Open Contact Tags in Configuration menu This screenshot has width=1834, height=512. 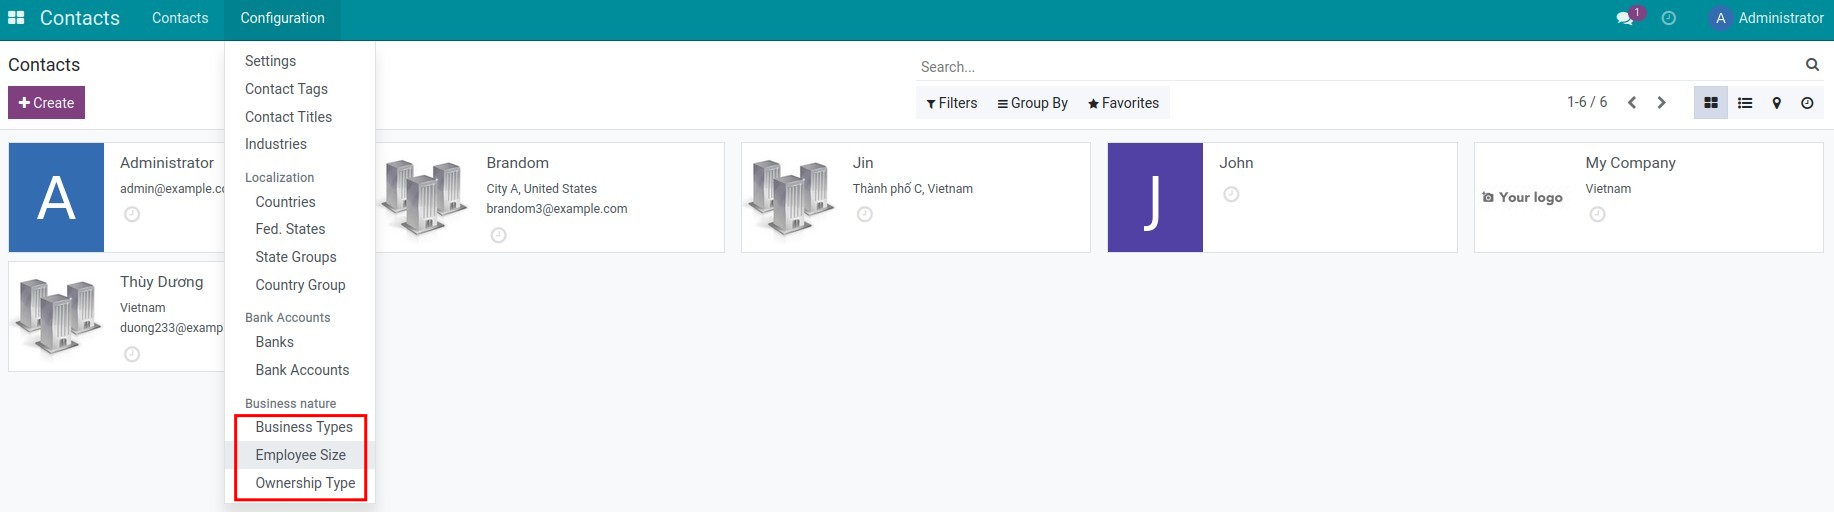[x=286, y=89]
